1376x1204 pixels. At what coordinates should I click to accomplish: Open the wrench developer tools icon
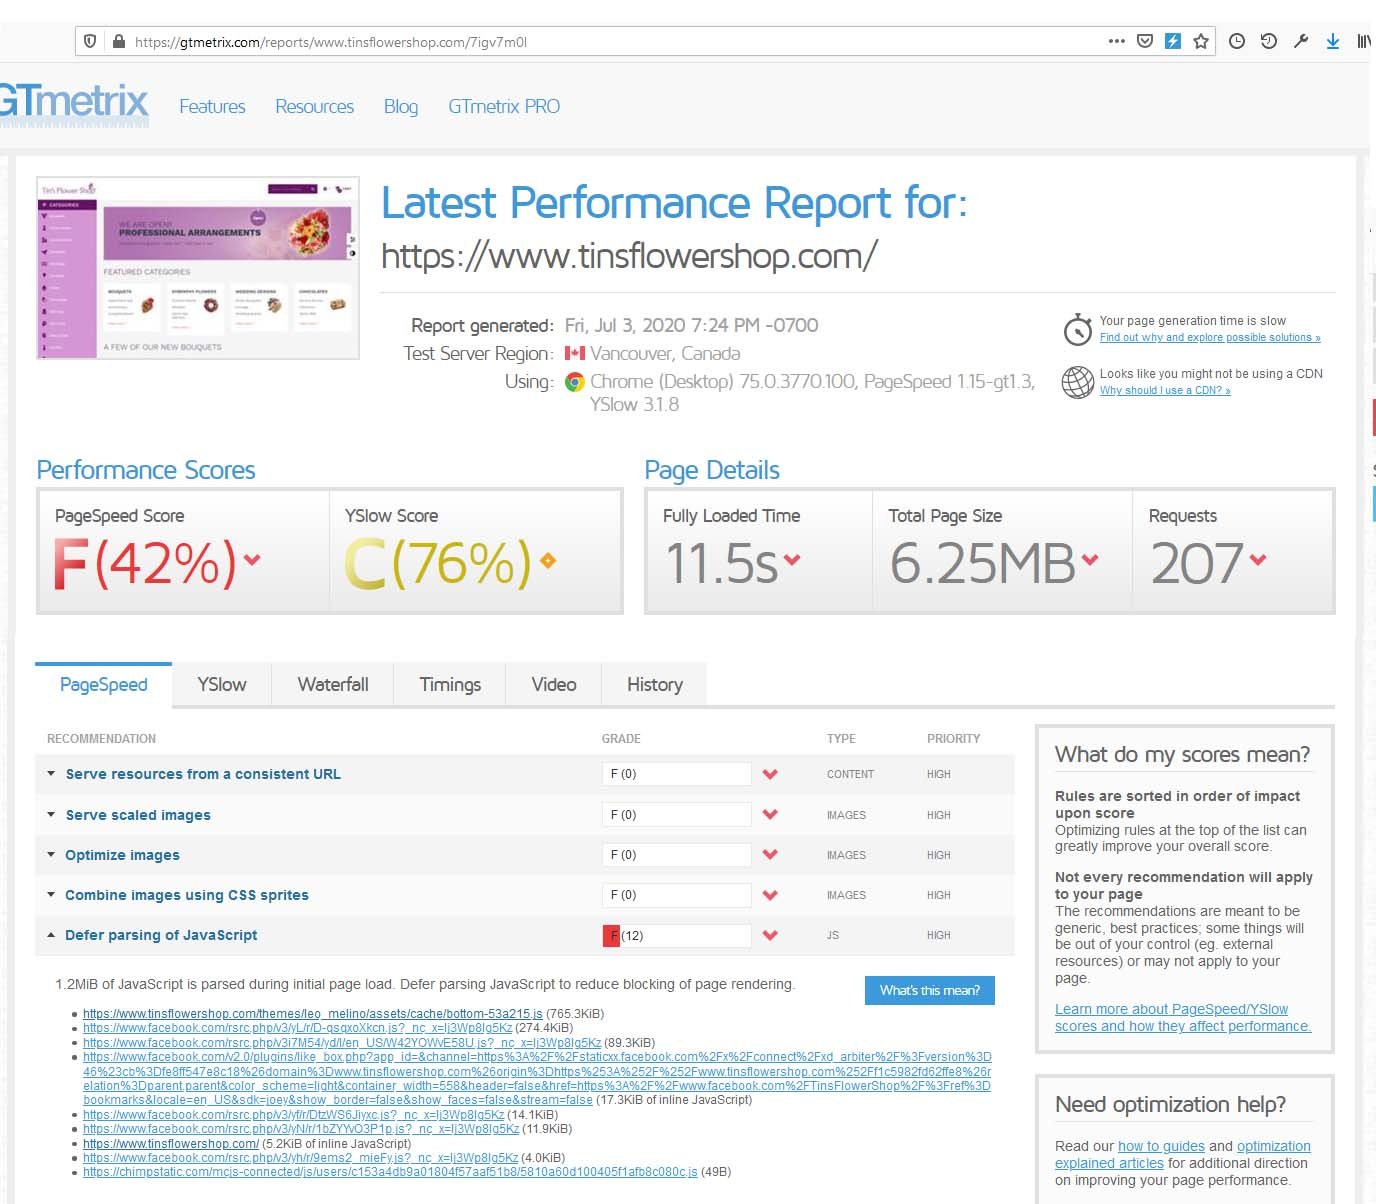coord(1301,41)
